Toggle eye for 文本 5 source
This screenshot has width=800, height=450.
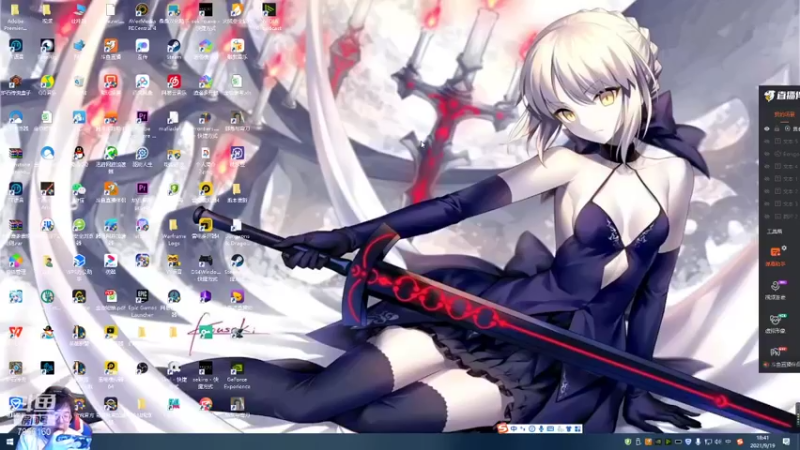click(767, 141)
